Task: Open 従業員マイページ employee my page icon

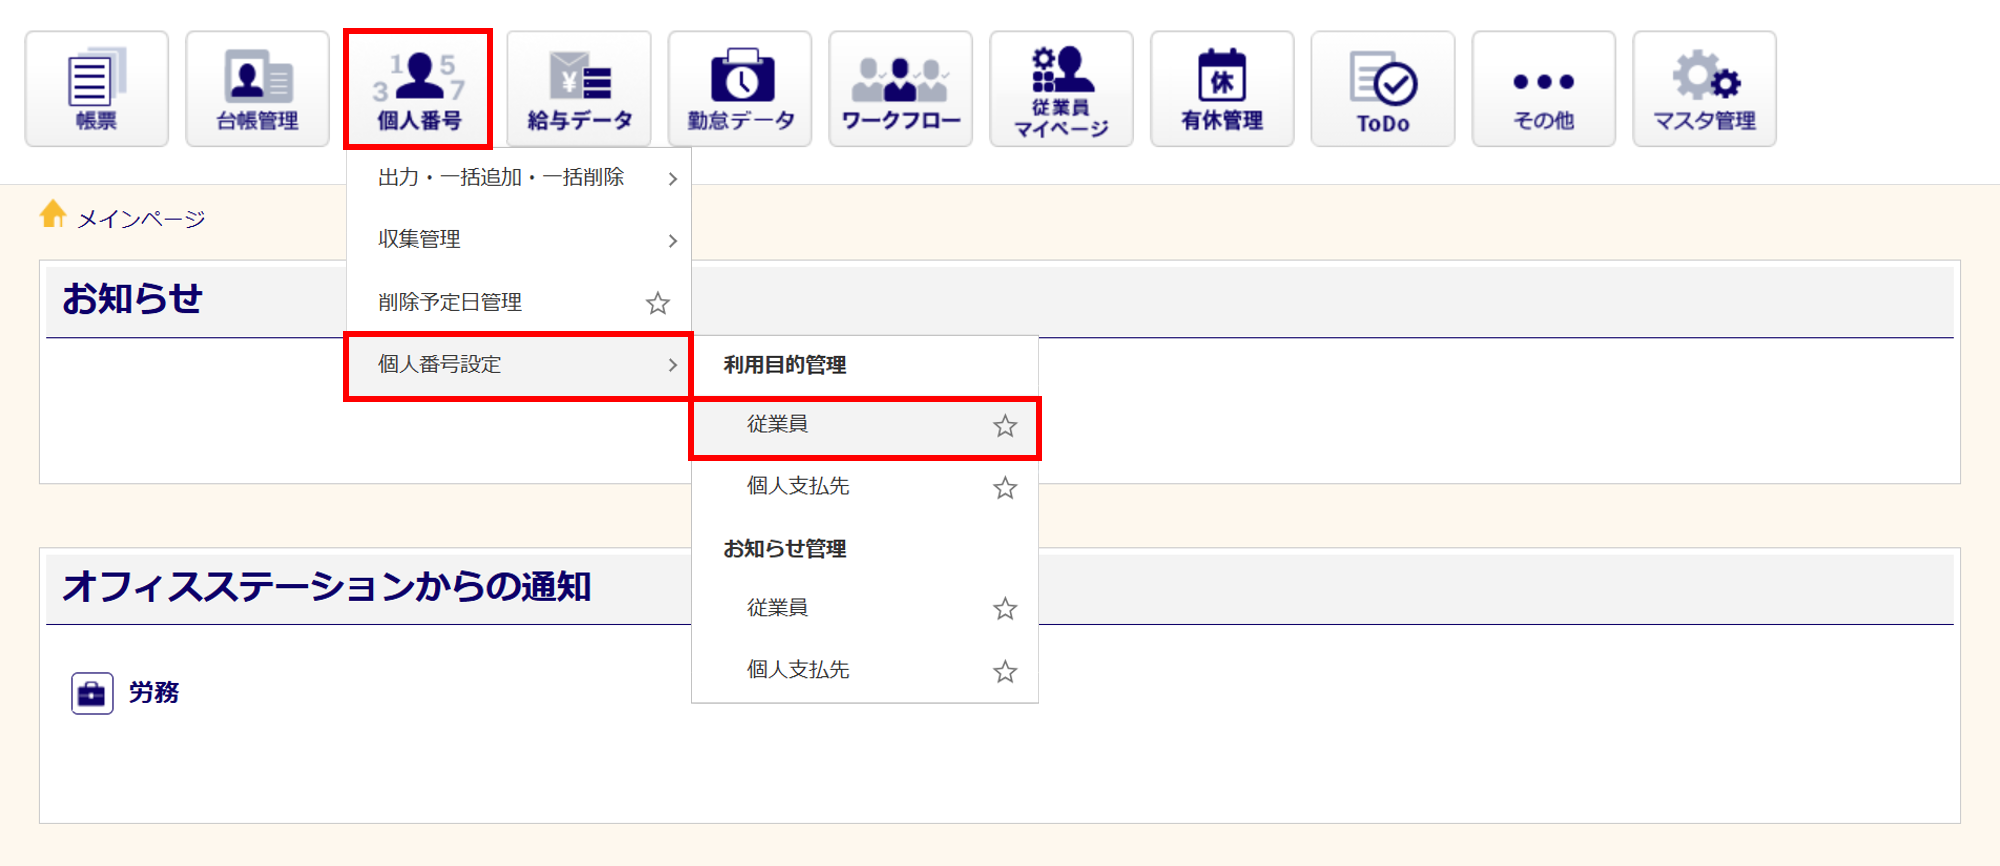Action: coord(1061,89)
